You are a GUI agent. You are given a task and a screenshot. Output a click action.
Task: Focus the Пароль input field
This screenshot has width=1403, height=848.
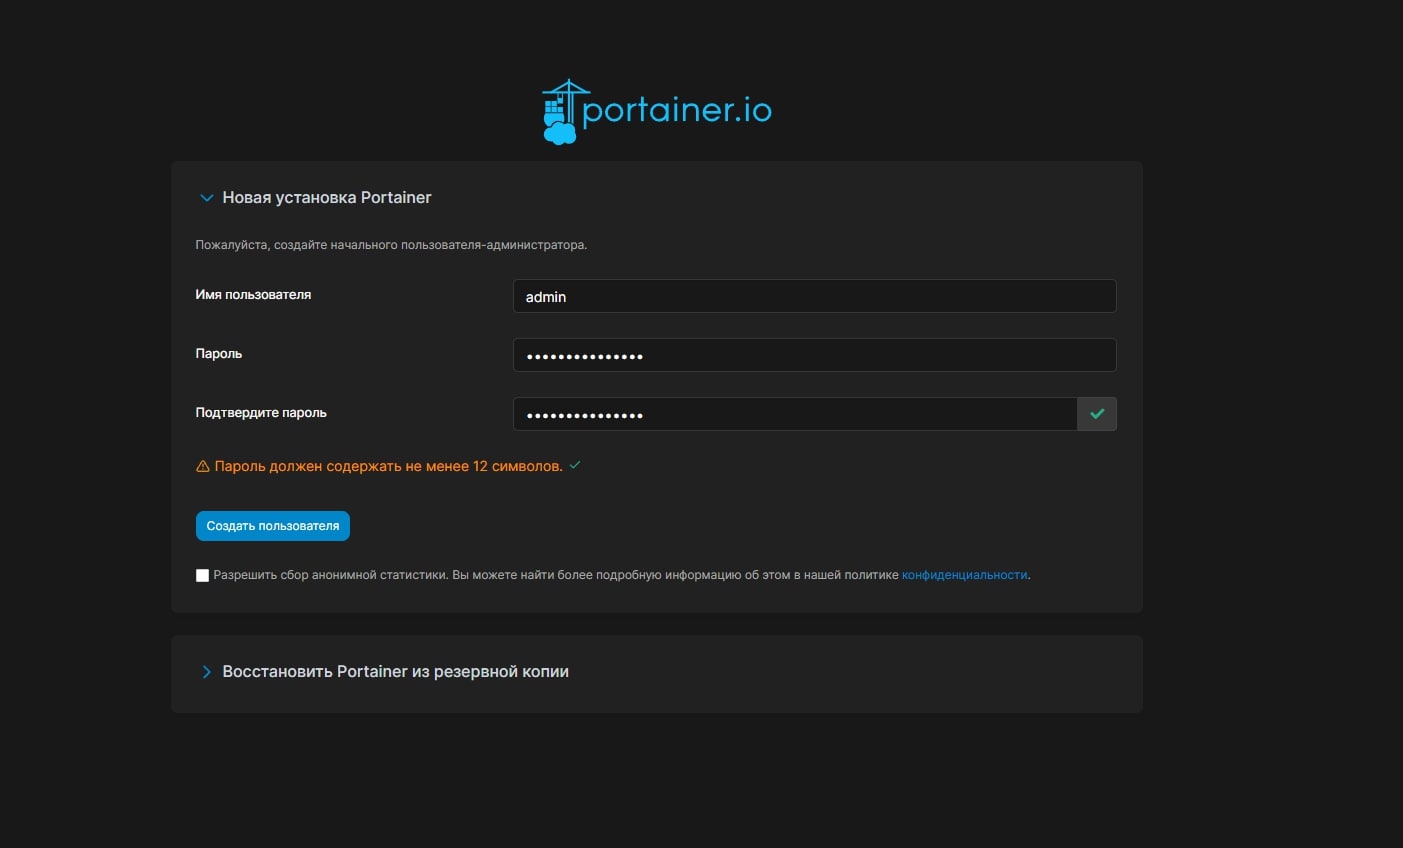814,355
